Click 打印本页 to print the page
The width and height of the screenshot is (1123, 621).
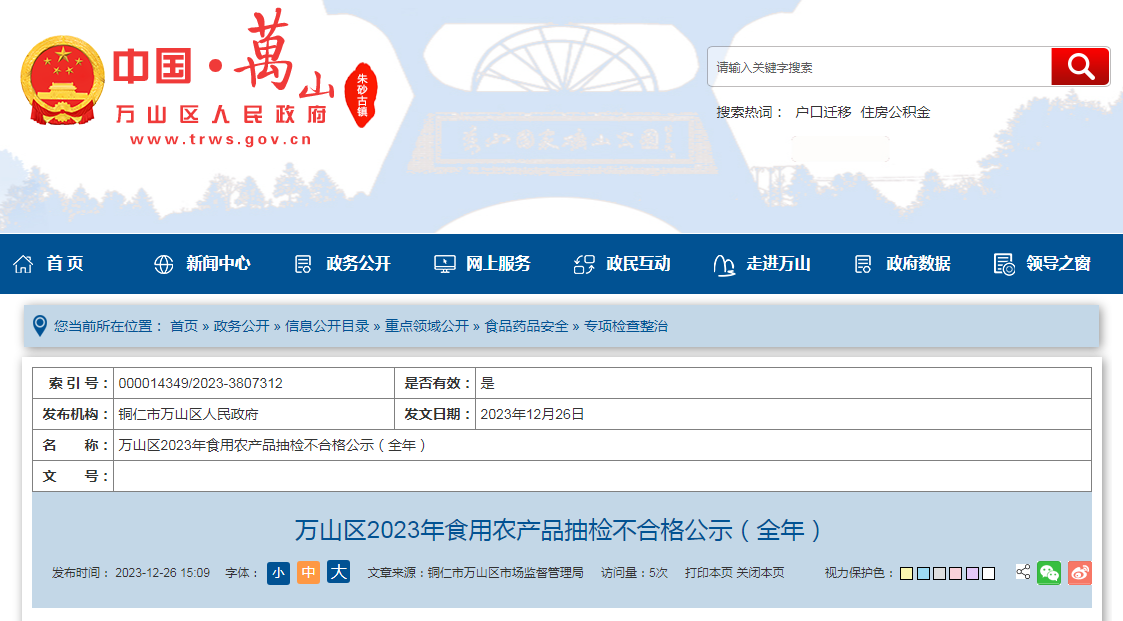pyautogui.click(x=709, y=573)
